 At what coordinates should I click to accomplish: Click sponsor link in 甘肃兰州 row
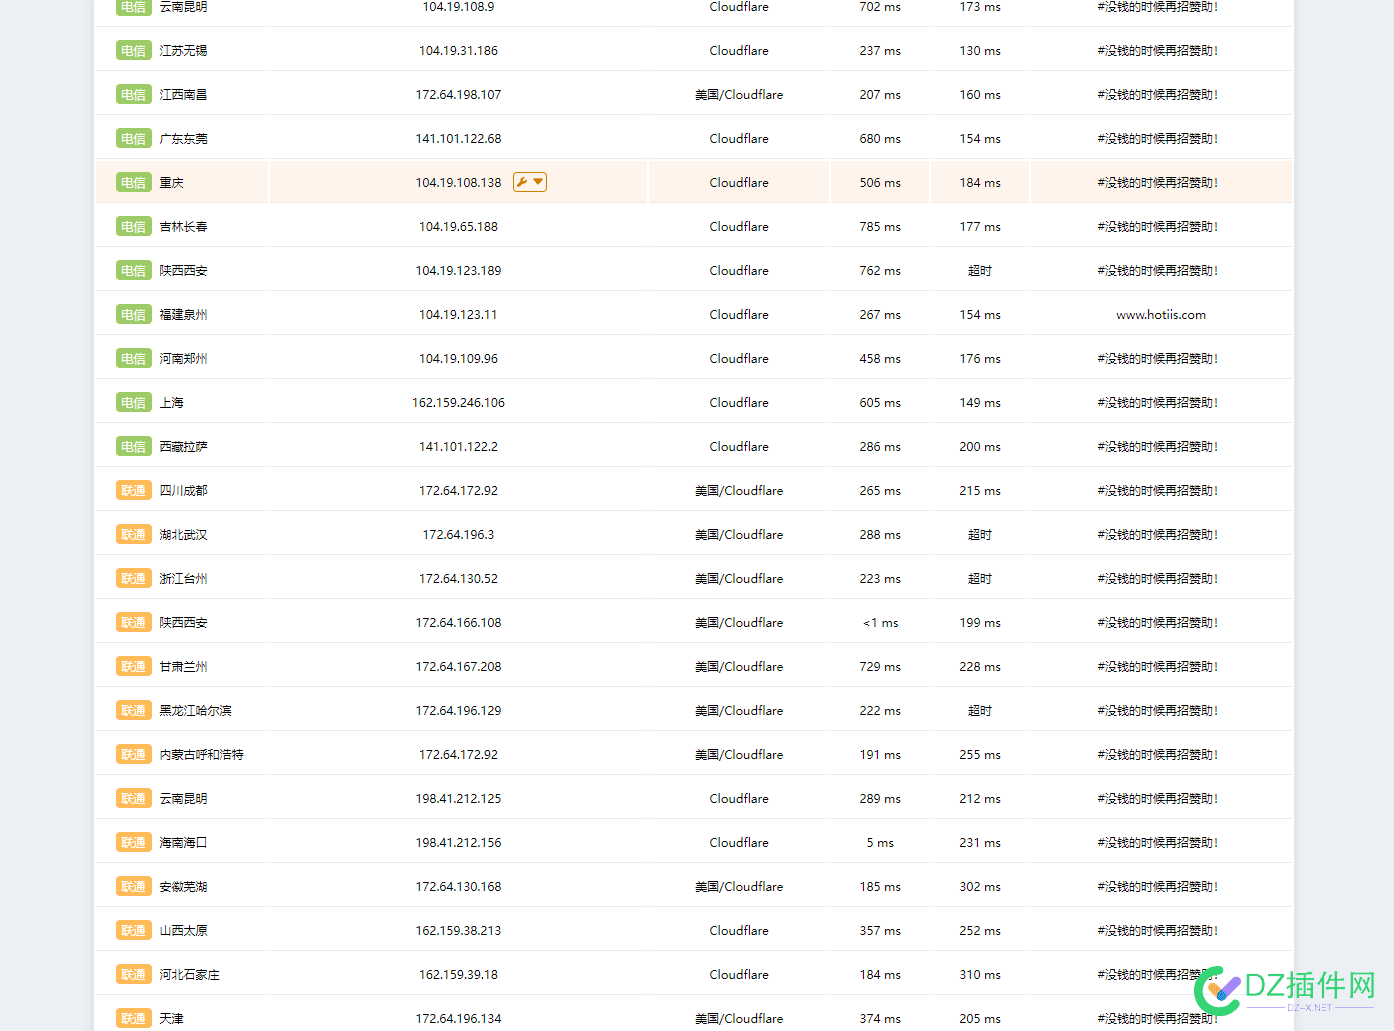(x=1158, y=667)
